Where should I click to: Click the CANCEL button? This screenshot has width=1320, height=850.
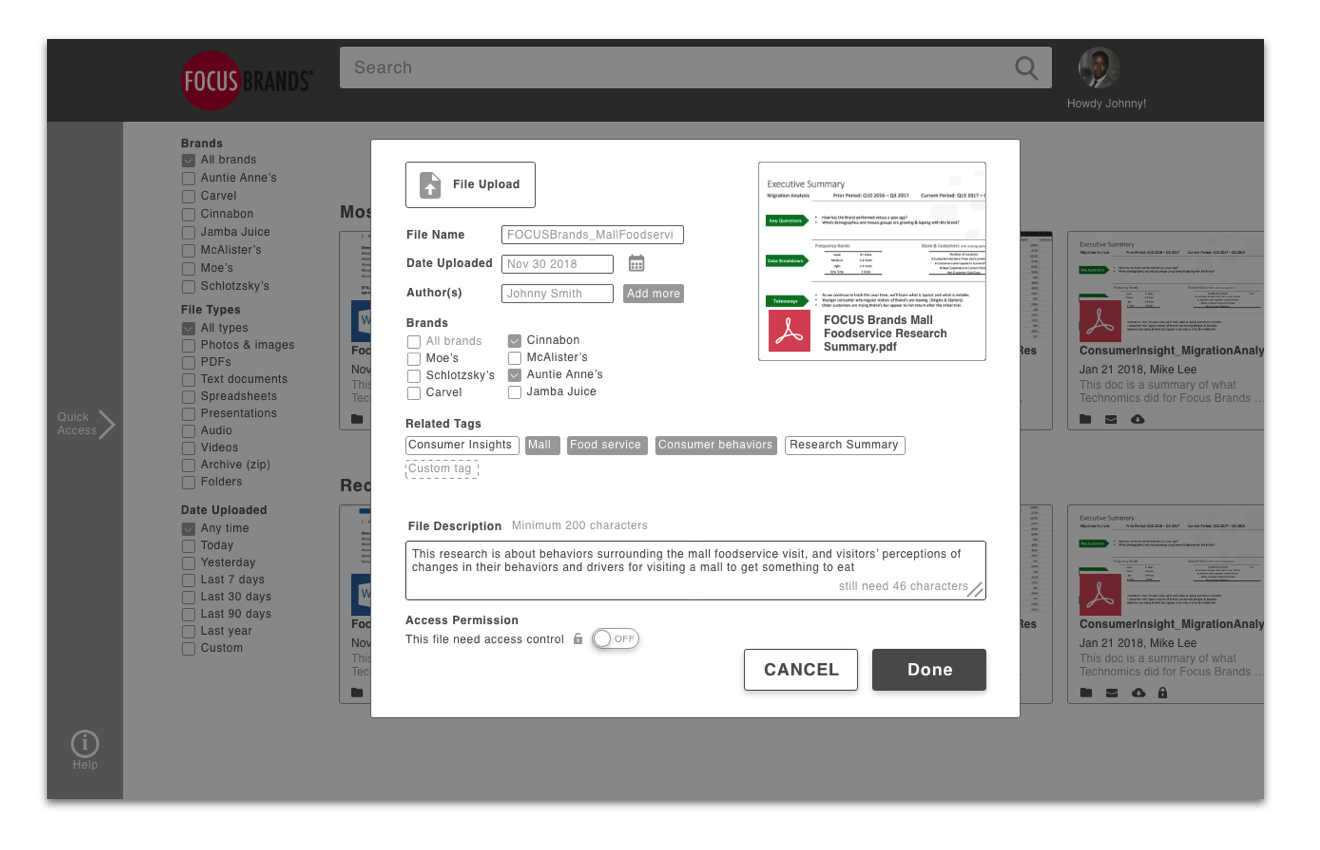point(801,670)
